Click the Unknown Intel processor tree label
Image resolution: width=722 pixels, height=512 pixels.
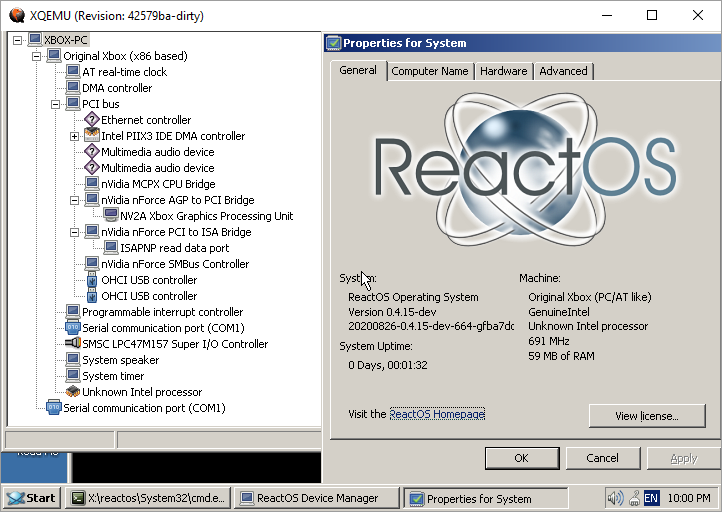142,392
